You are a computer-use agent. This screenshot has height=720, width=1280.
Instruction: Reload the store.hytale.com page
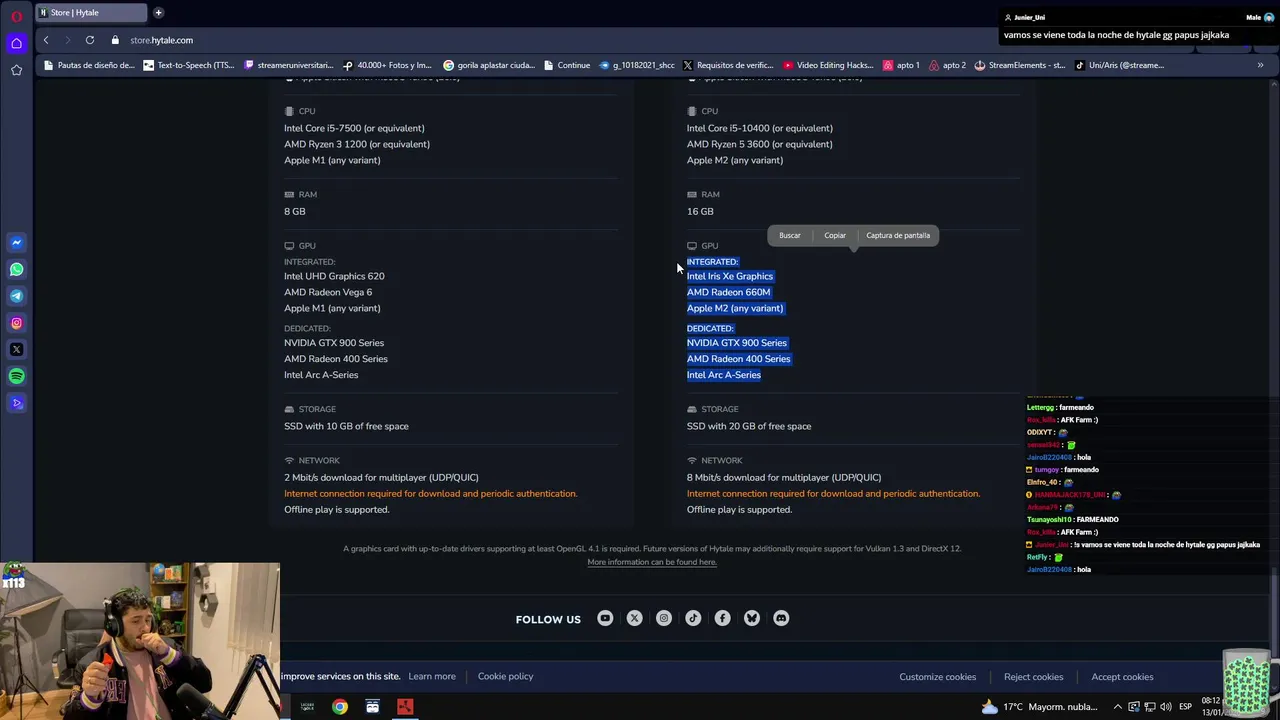click(x=90, y=40)
